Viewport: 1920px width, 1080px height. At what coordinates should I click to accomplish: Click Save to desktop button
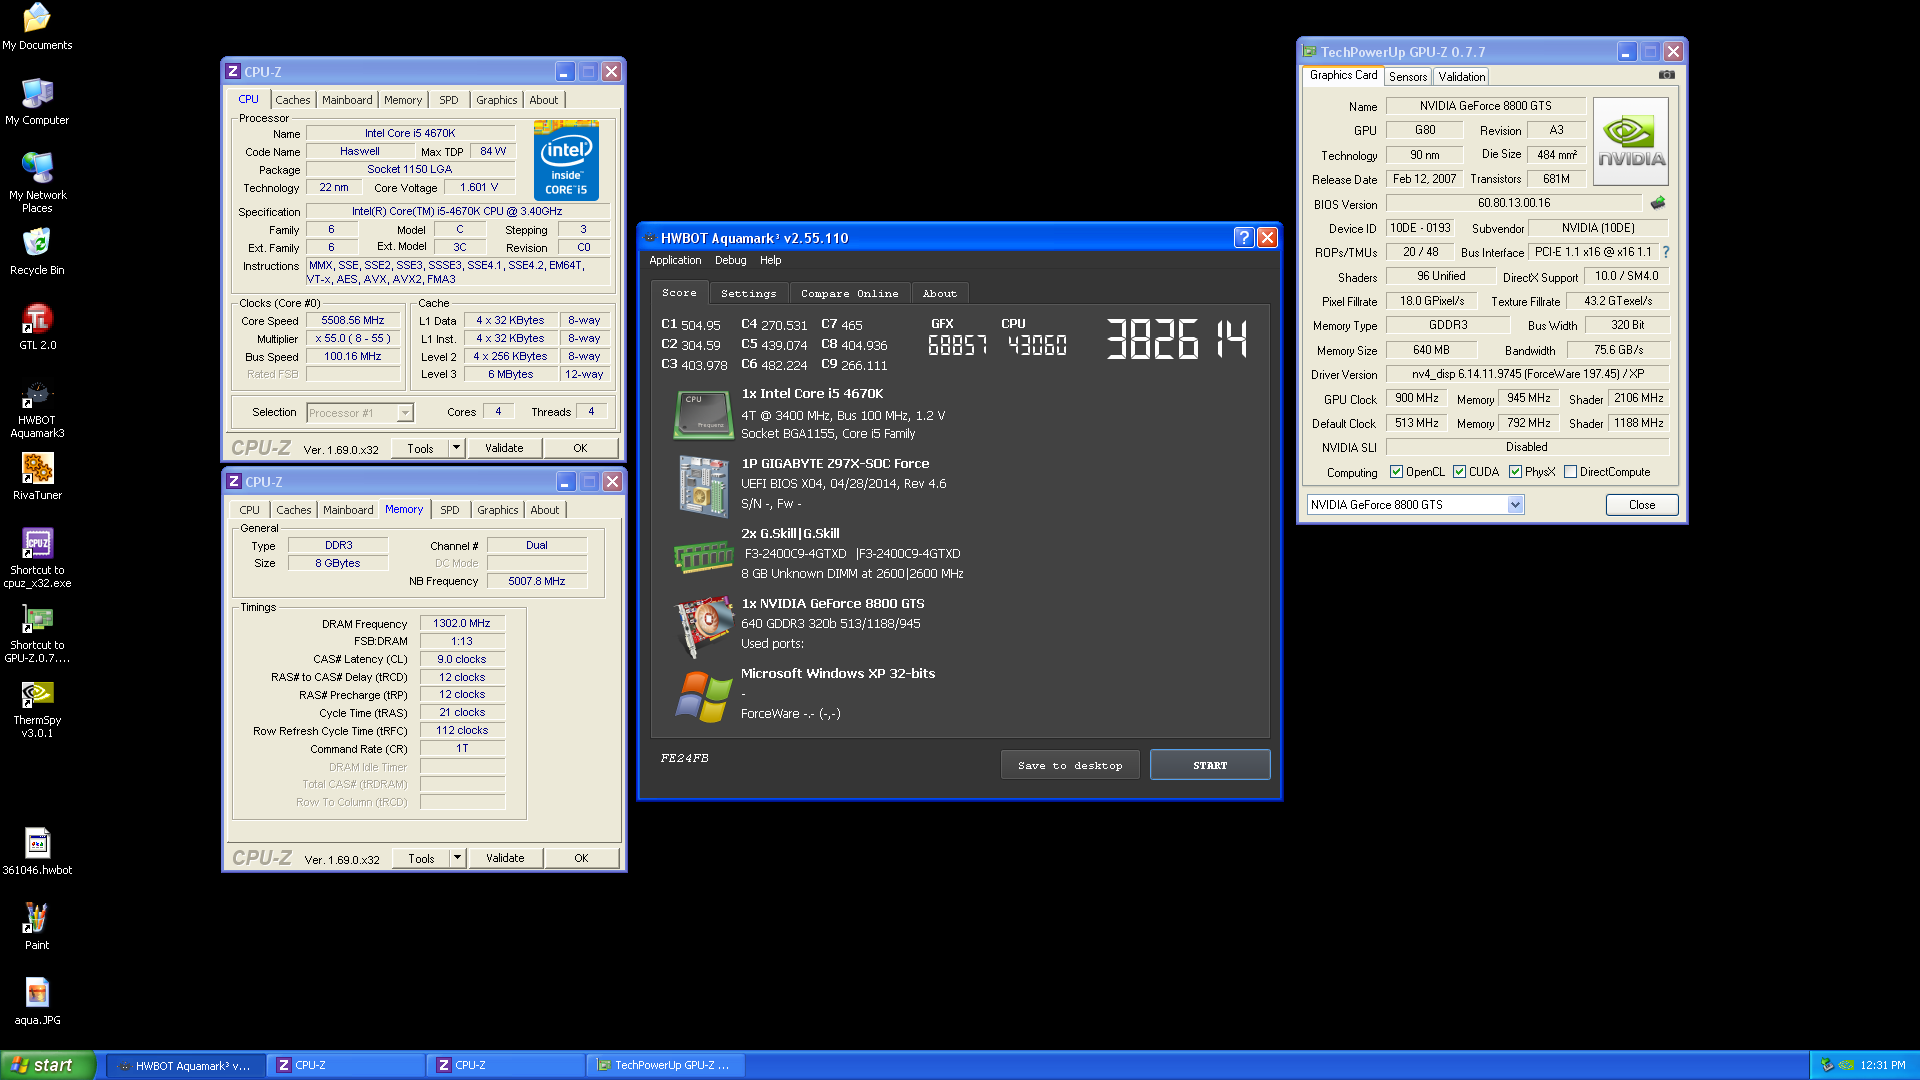pyautogui.click(x=1070, y=765)
